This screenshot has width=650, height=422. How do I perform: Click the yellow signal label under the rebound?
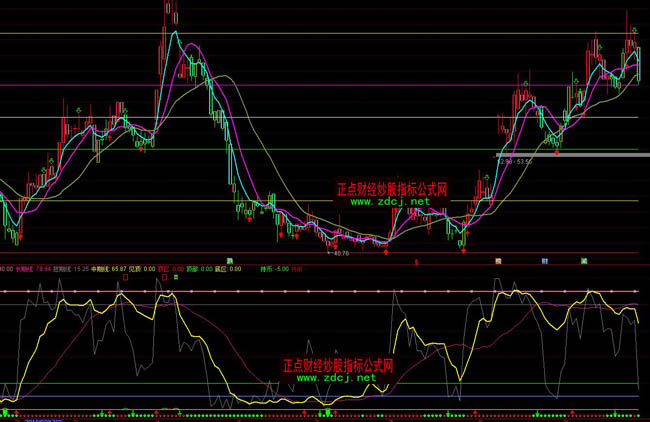[496, 260]
